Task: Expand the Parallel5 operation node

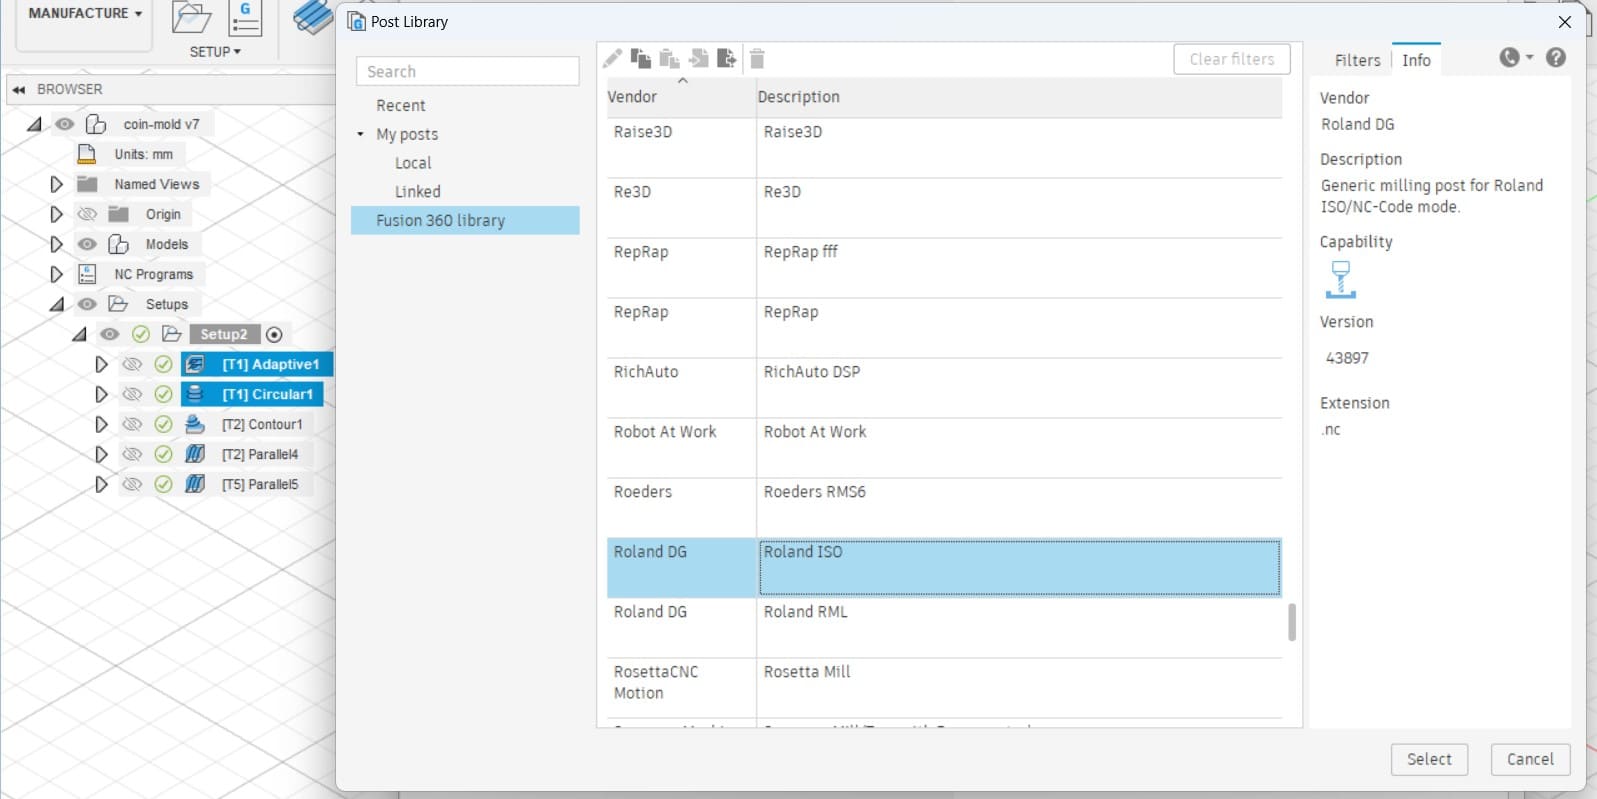Action: click(101, 484)
